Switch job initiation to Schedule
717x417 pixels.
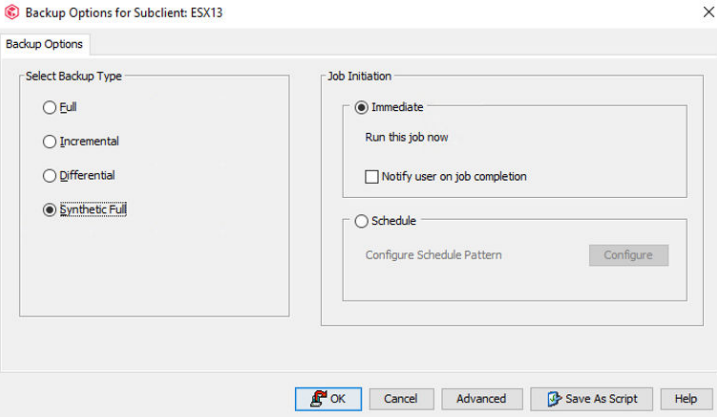[361, 221]
